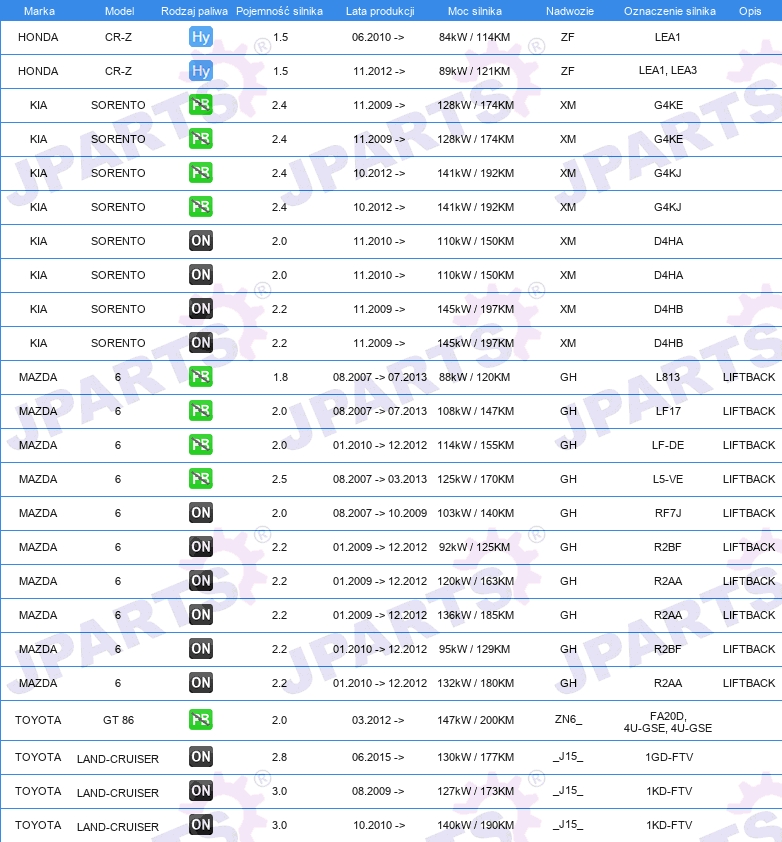Click the green petrol icon in the Mazda L813 row
782x842 pixels.
point(201,376)
